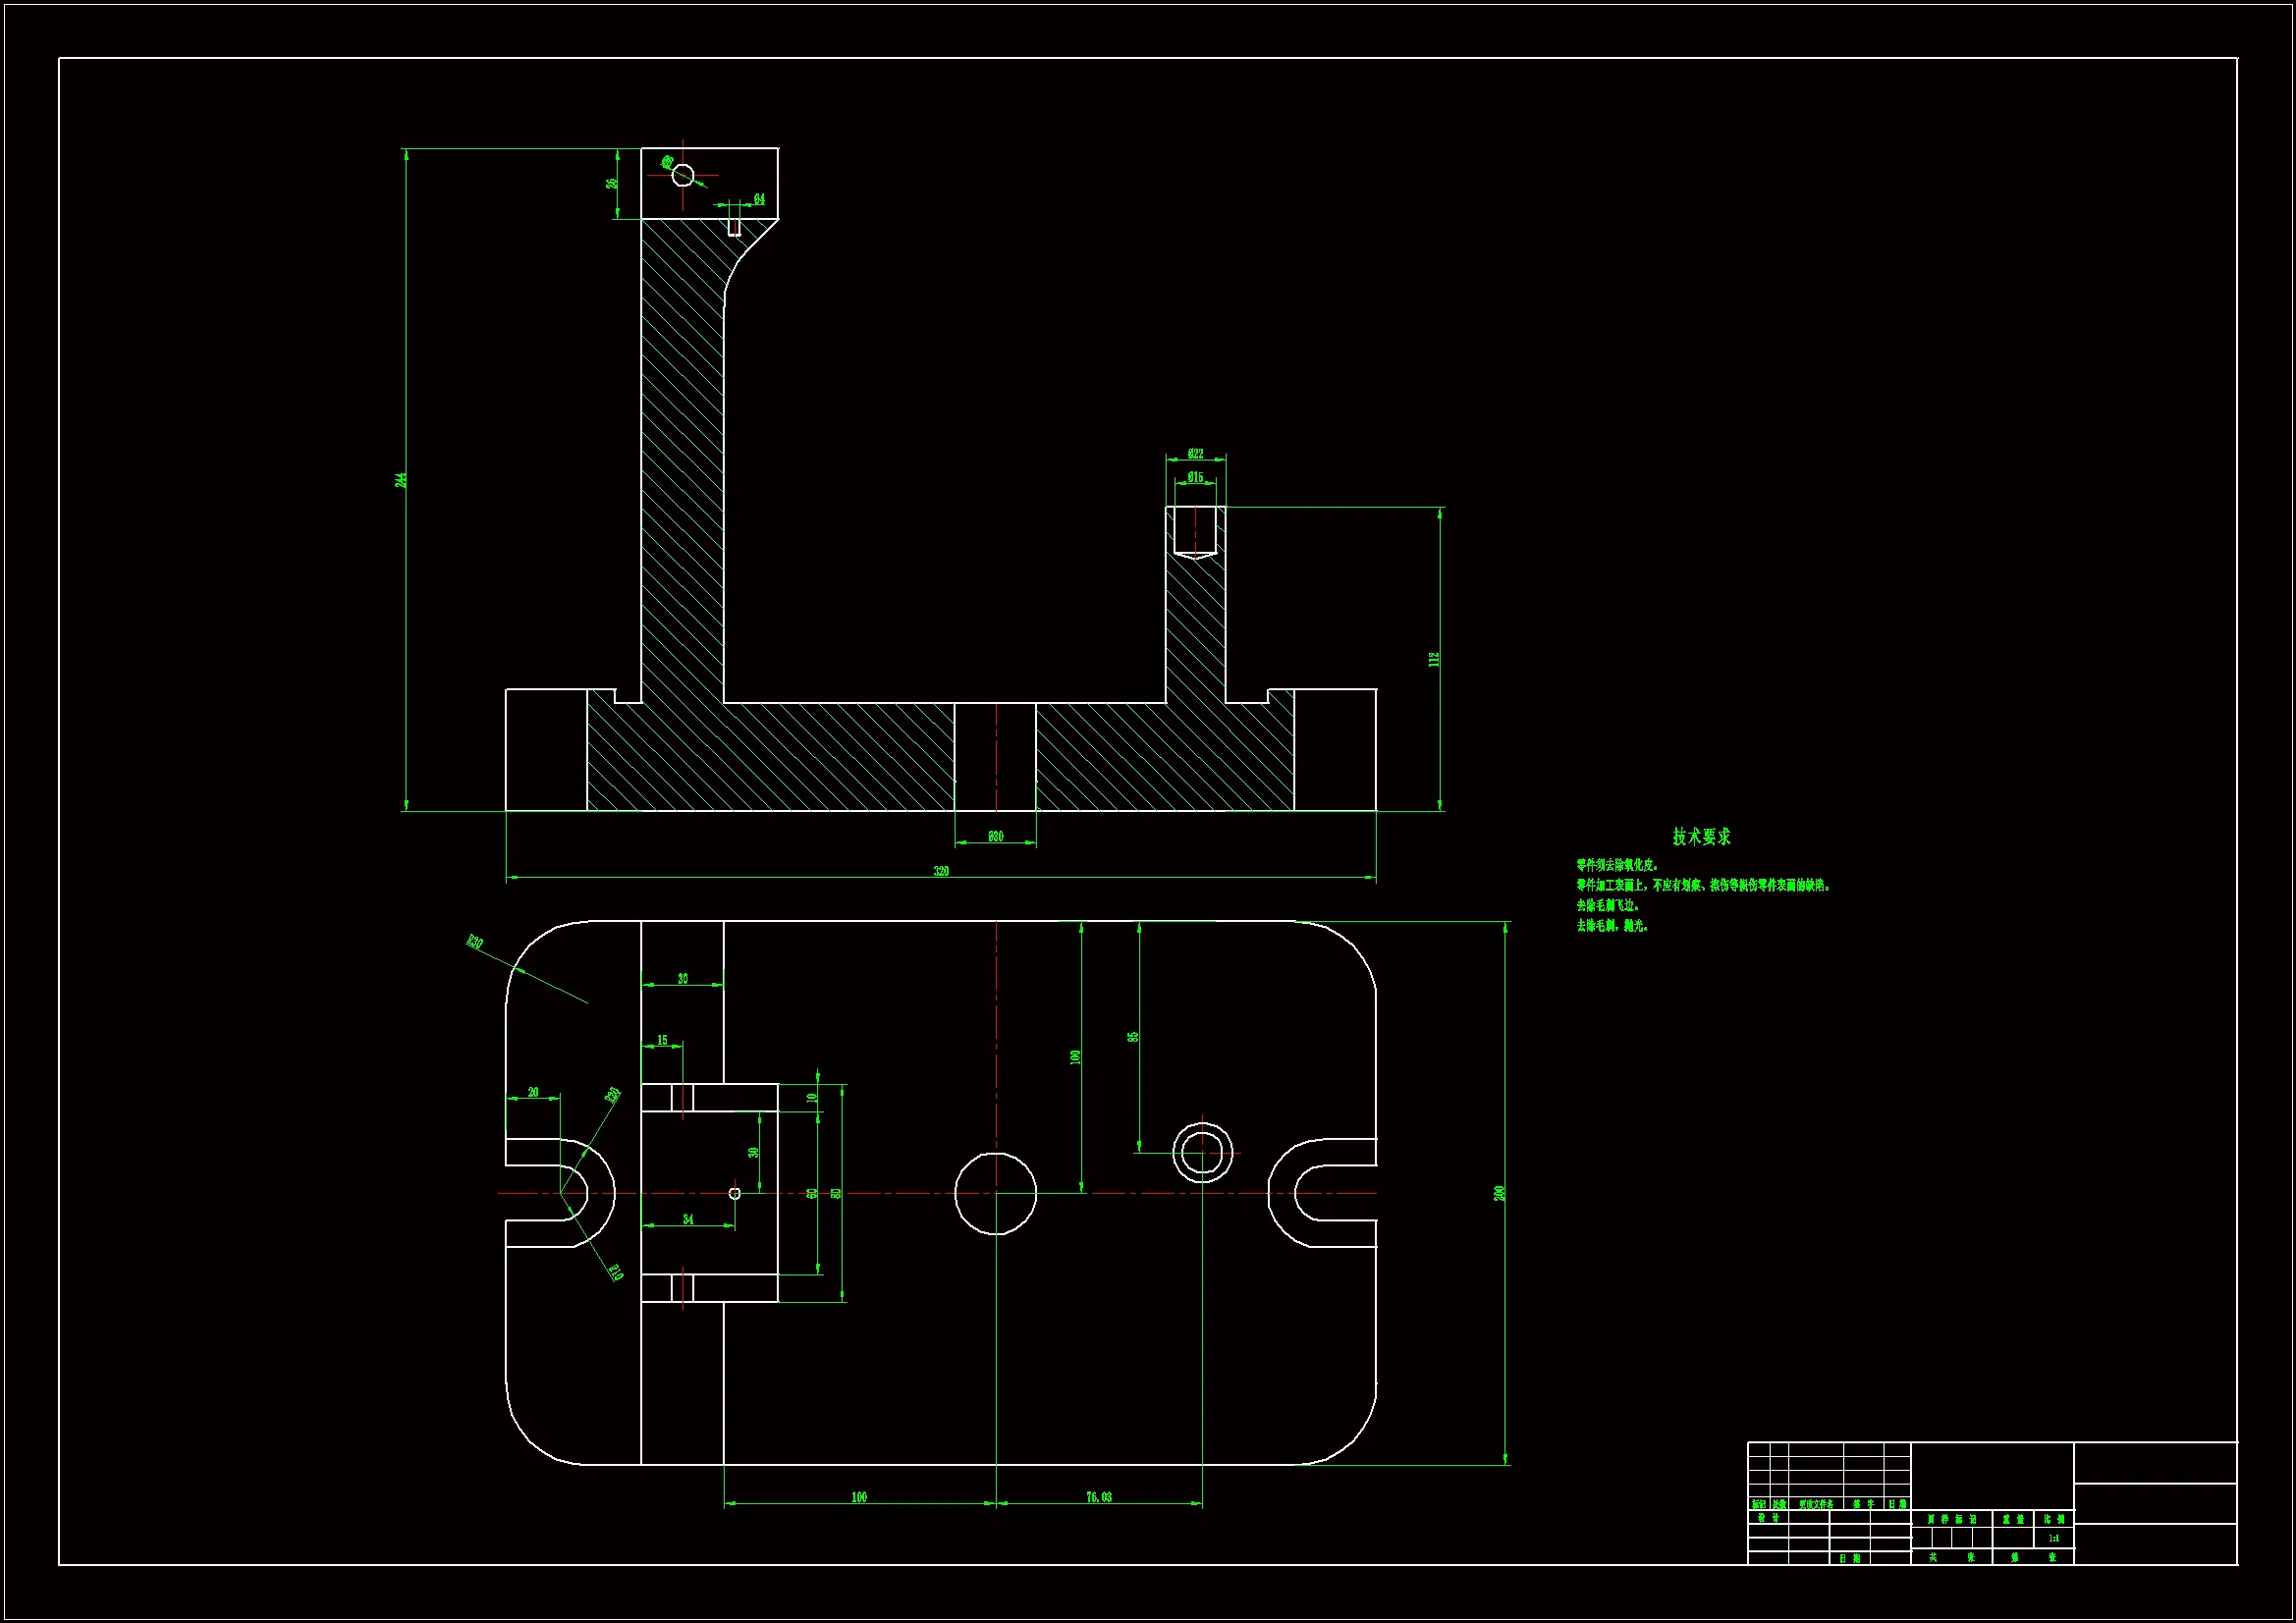Click the 设计 cell in title block
Image resolution: width=2296 pixels, height=1623 pixels.
[1768, 1518]
